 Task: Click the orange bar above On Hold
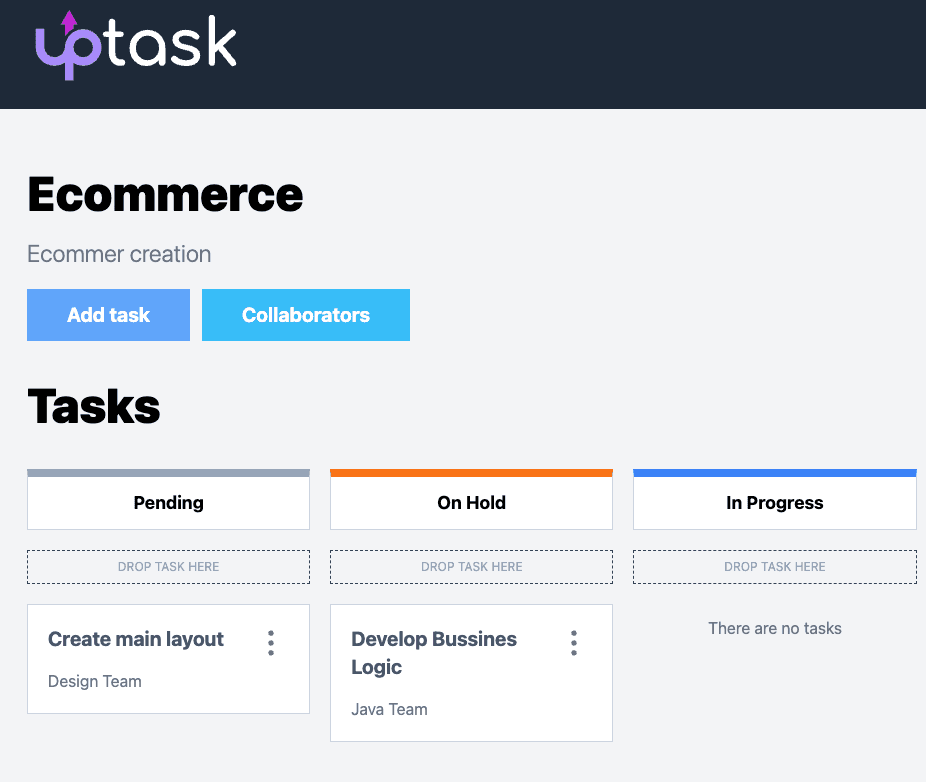click(x=471, y=470)
